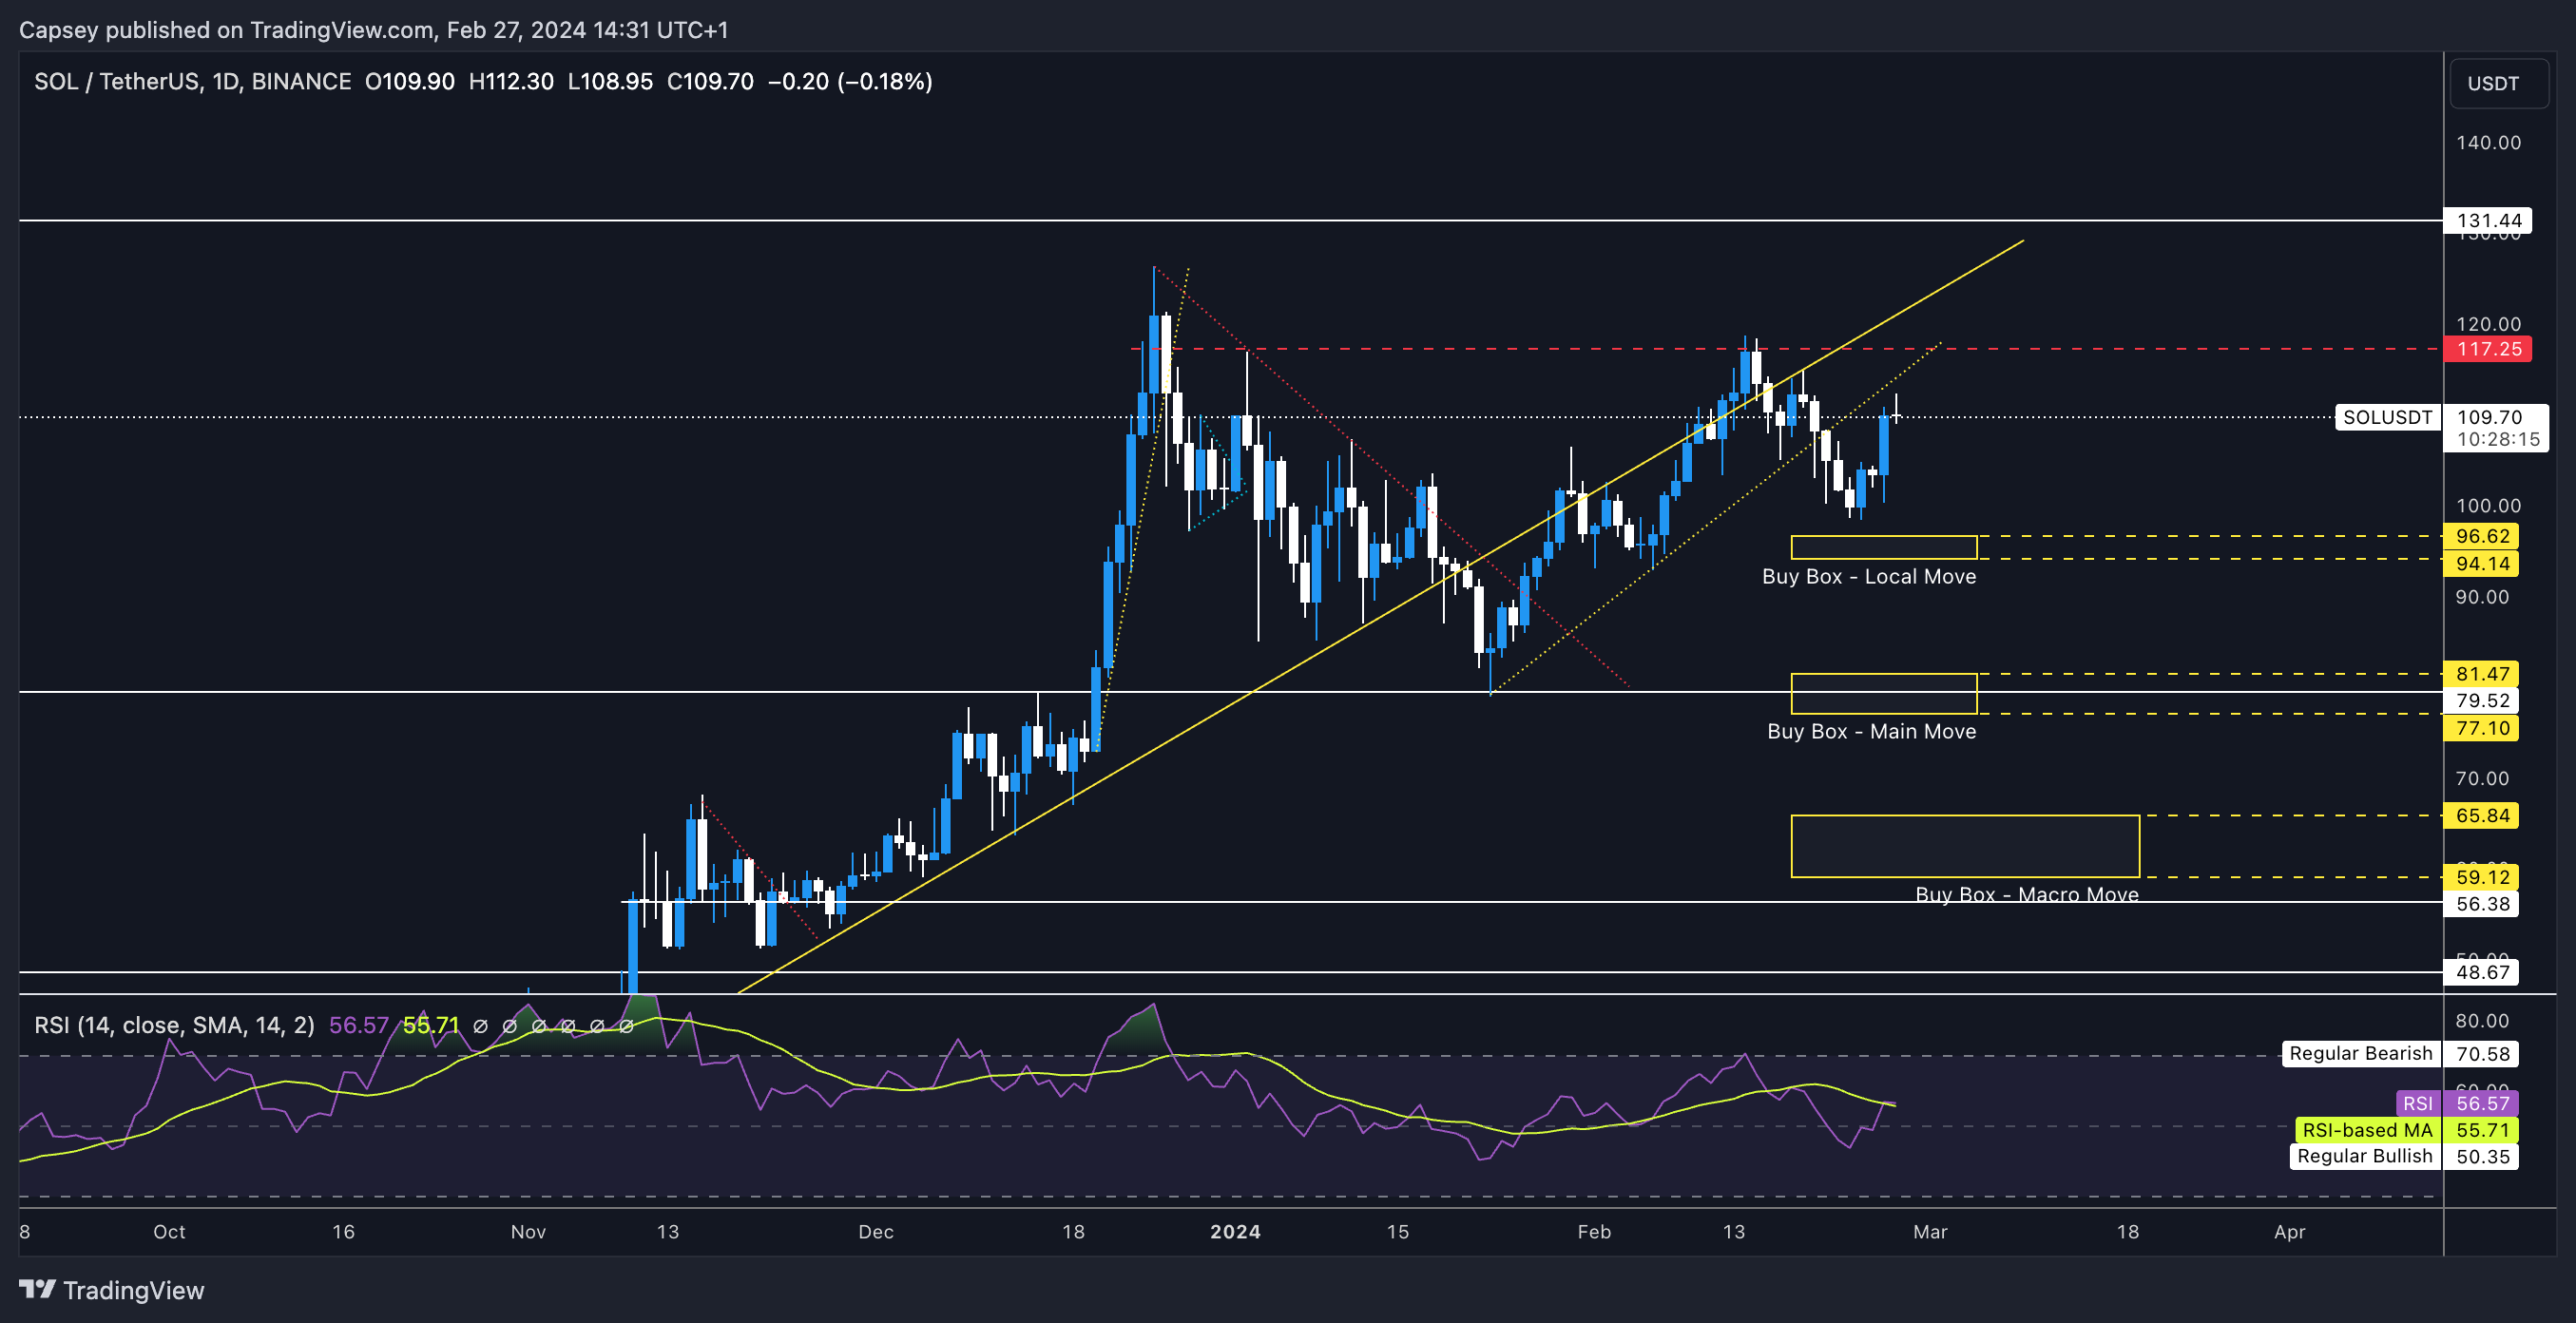
Task: Click the TradingView logo icon
Action: (x=37, y=1289)
